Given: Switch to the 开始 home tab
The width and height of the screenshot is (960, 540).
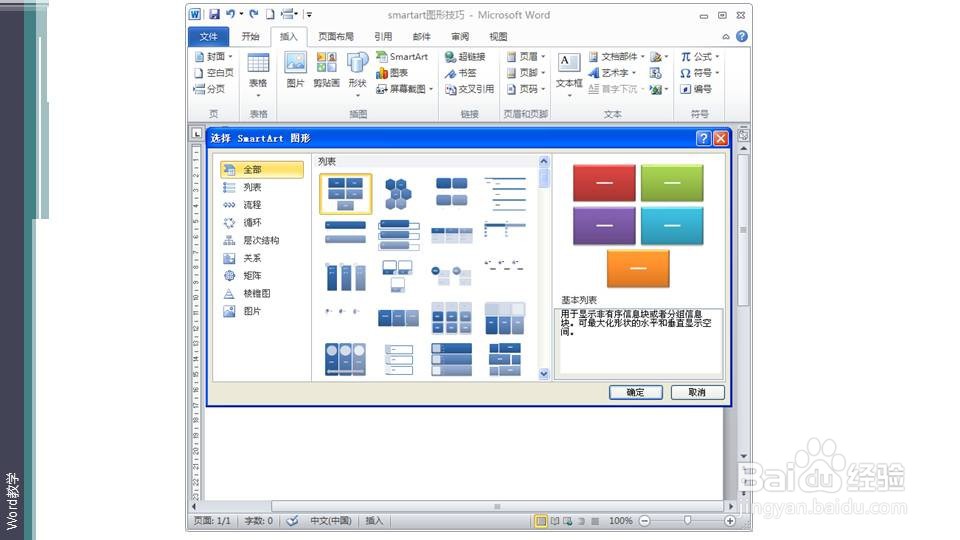Looking at the screenshot, I should tap(250, 37).
